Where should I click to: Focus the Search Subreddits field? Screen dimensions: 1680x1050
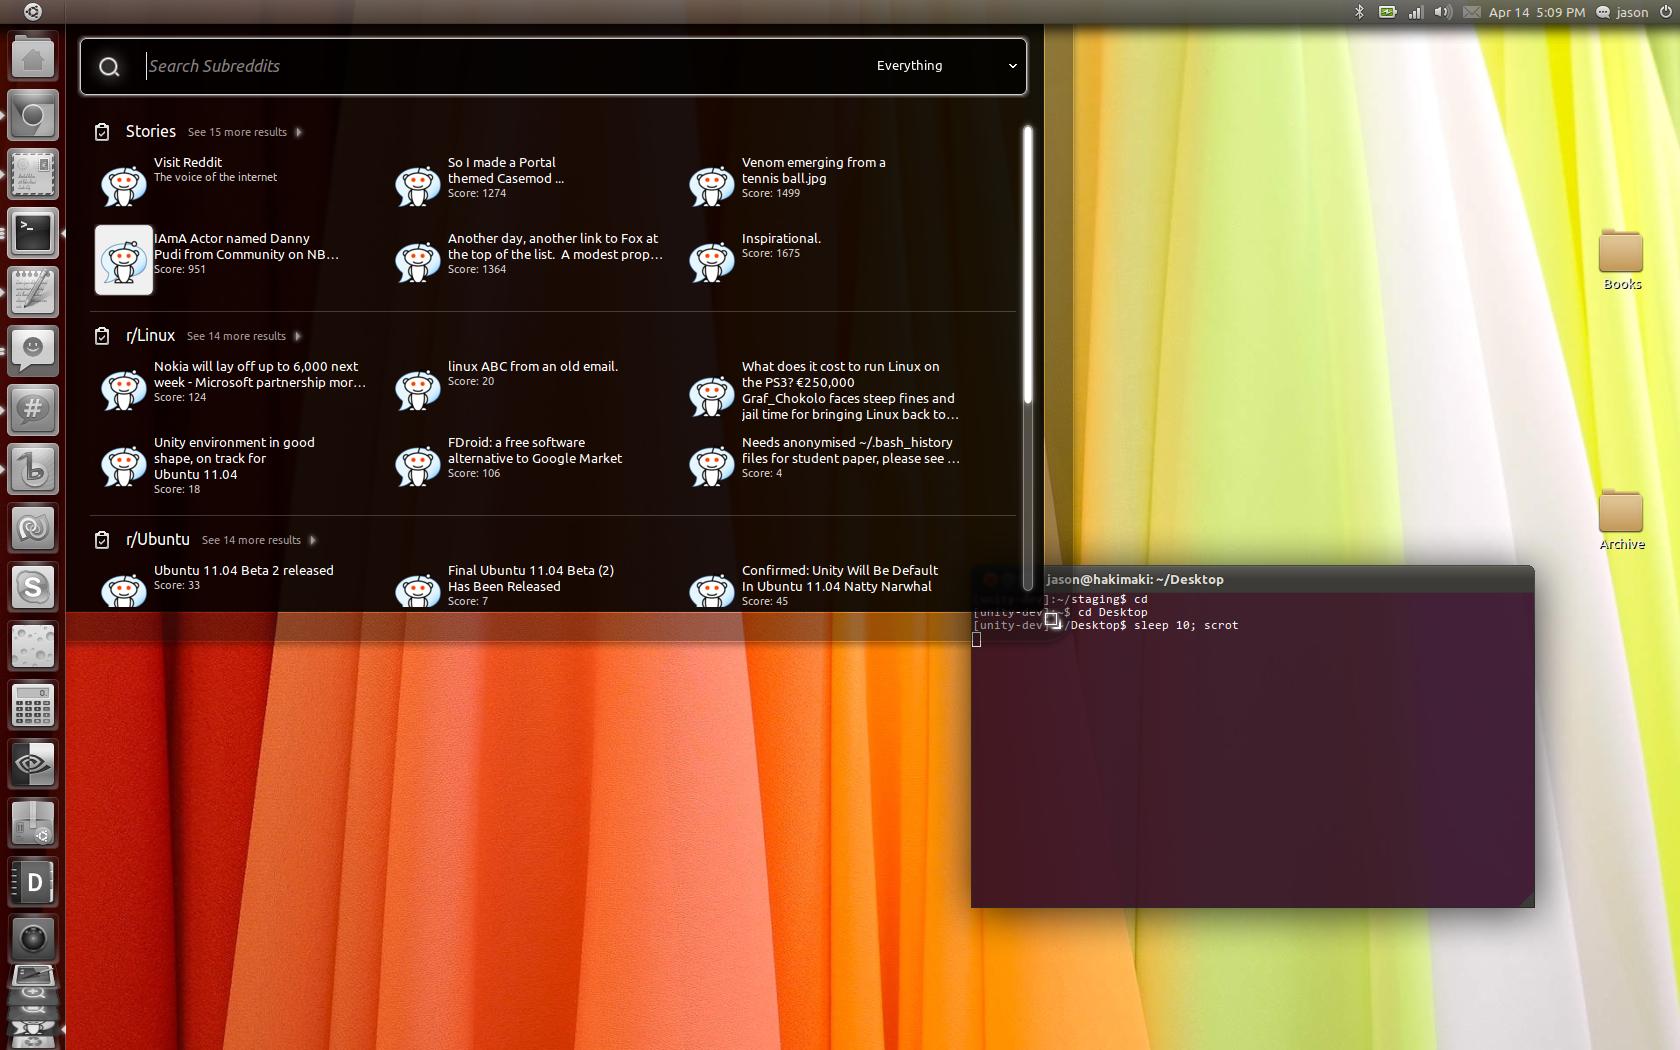point(500,66)
